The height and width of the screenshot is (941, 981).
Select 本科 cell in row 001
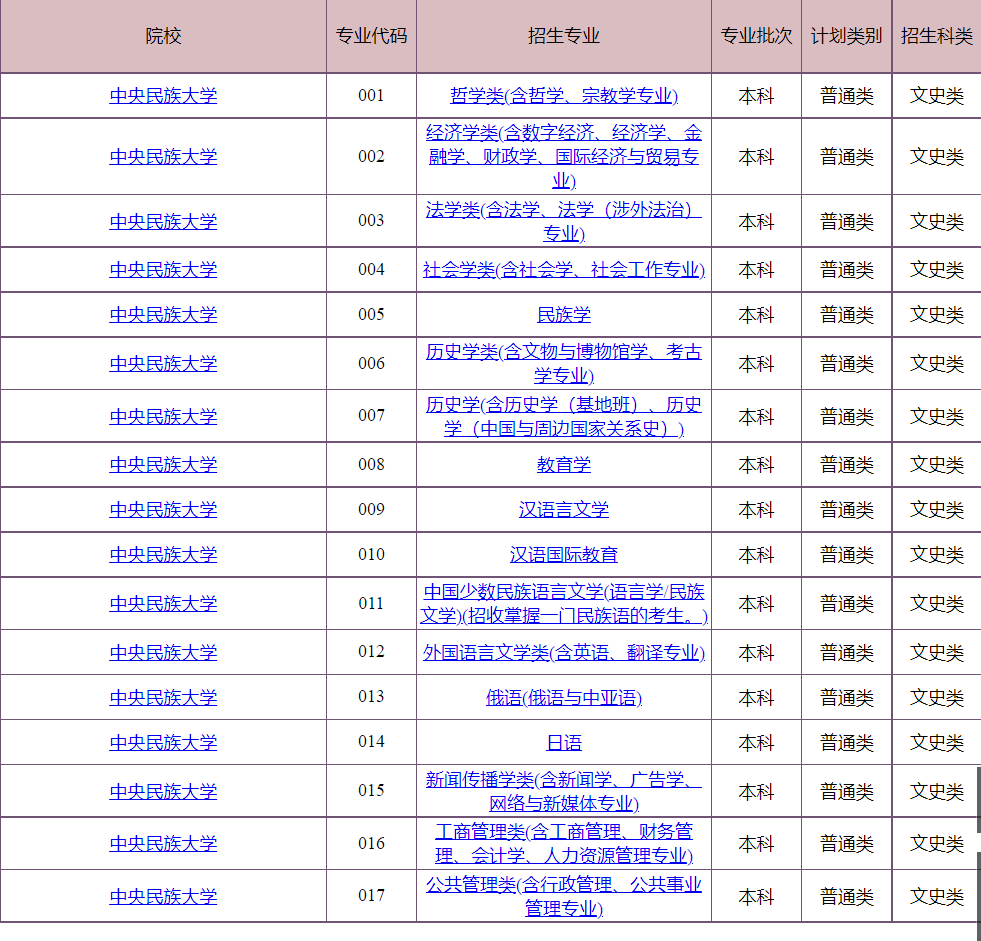[756, 96]
